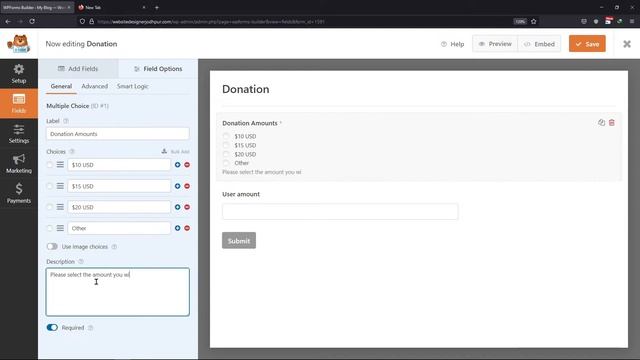The width and height of the screenshot is (640, 360).
Task: Switch to the New Tab browser tab
Action: [x=111, y=7]
